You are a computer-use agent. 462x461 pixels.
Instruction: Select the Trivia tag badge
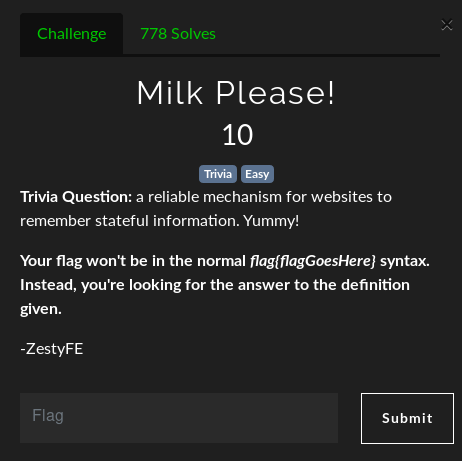tap(218, 174)
